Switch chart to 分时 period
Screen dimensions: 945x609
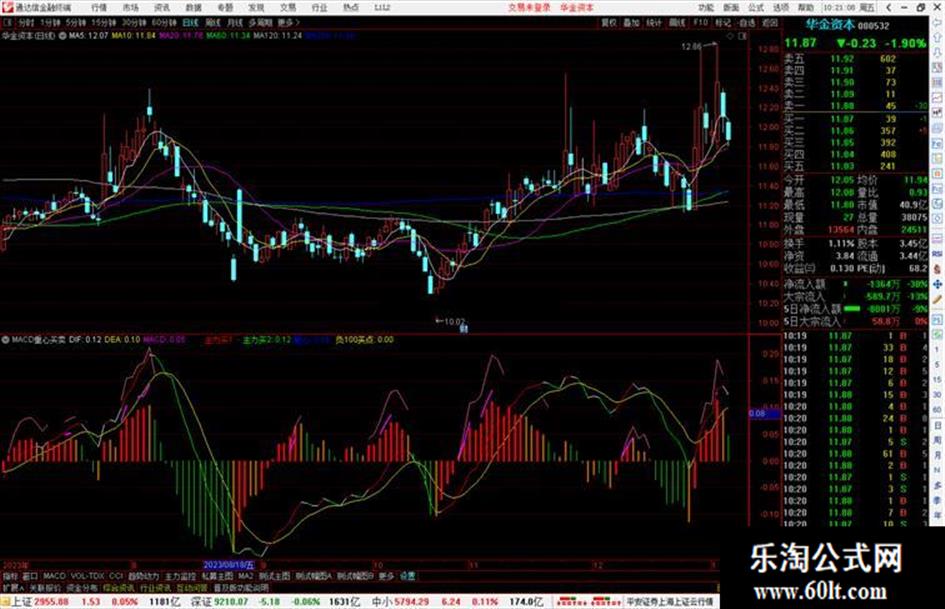(26, 22)
